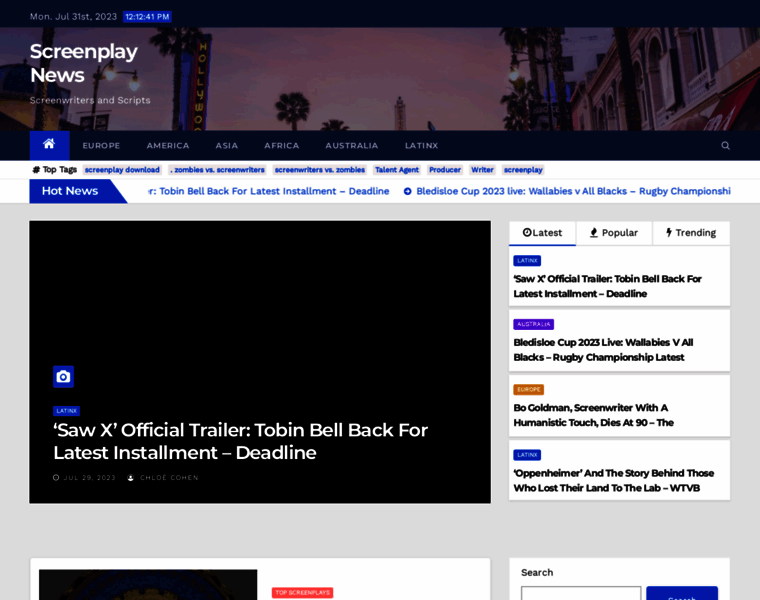Click the TOP SCREENPLAYS category badge
This screenshot has height=600, width=760.
[302, 593]
